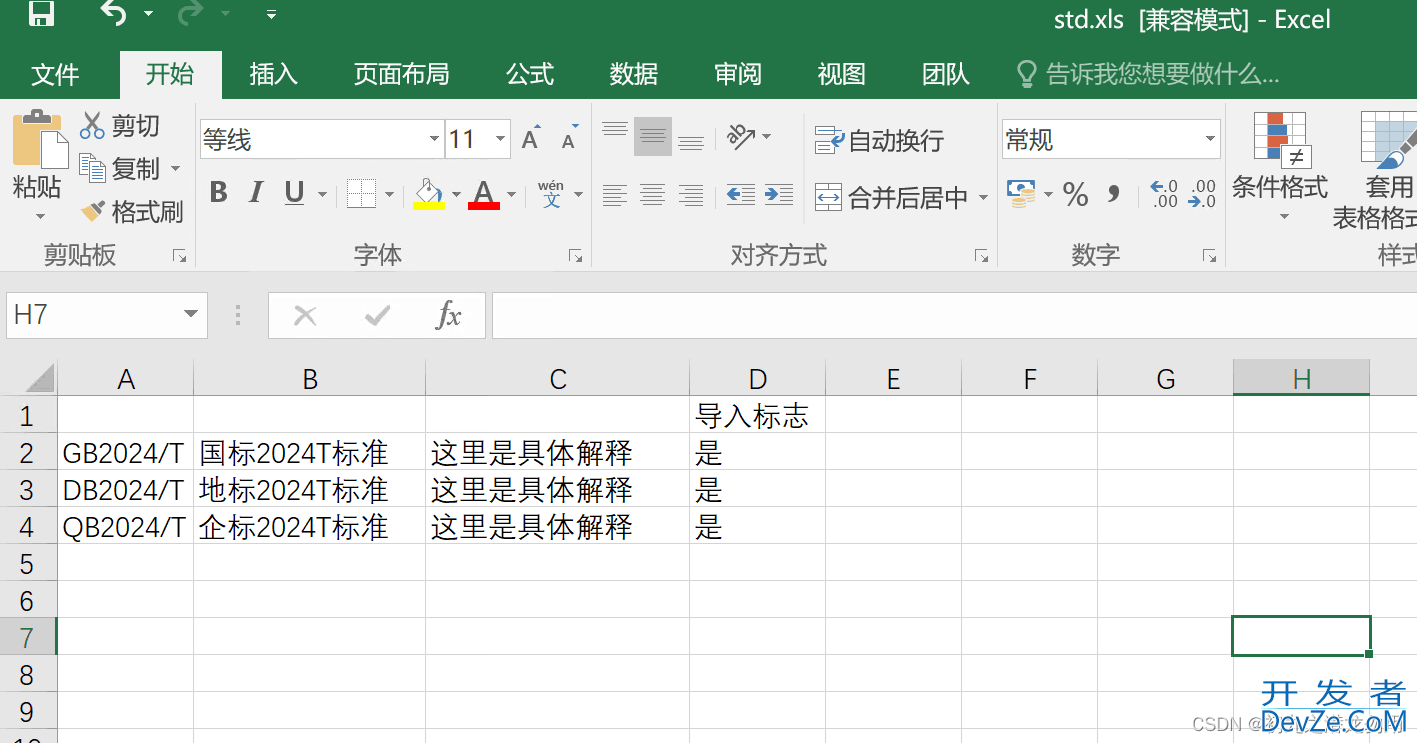Customize the Quick Access Toolbar dropdown
The image size is (1417, 743).
point(271,15)
